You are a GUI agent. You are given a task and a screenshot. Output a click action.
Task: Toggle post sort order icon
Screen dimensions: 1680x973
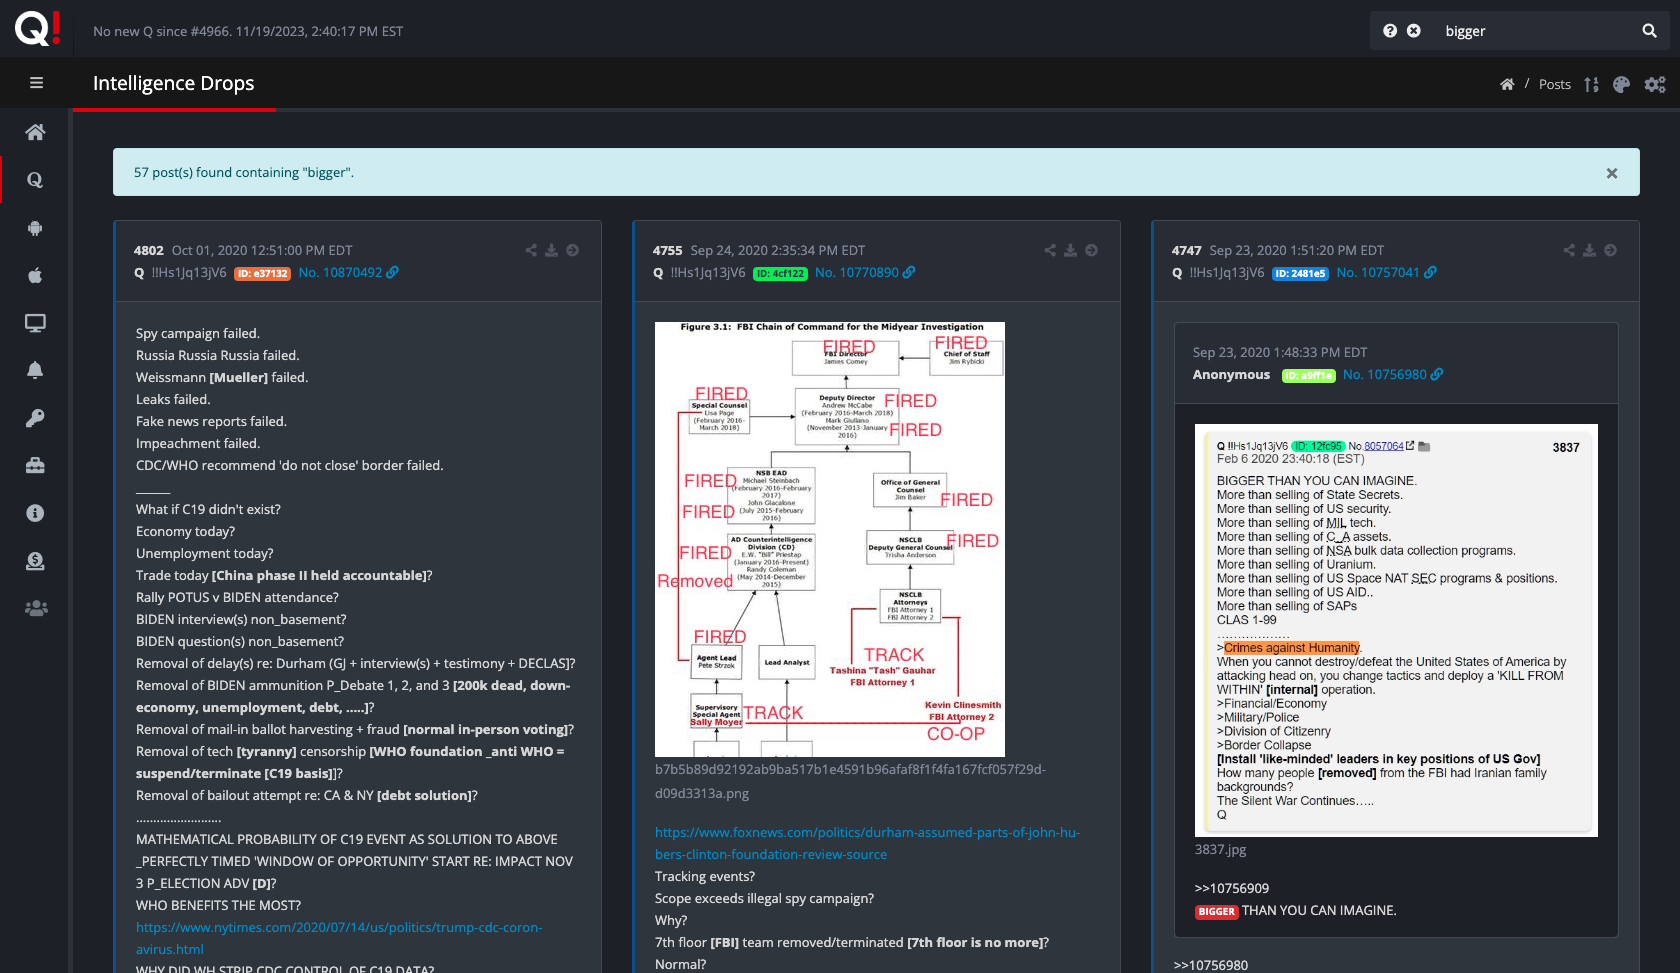coord(1591,85)
